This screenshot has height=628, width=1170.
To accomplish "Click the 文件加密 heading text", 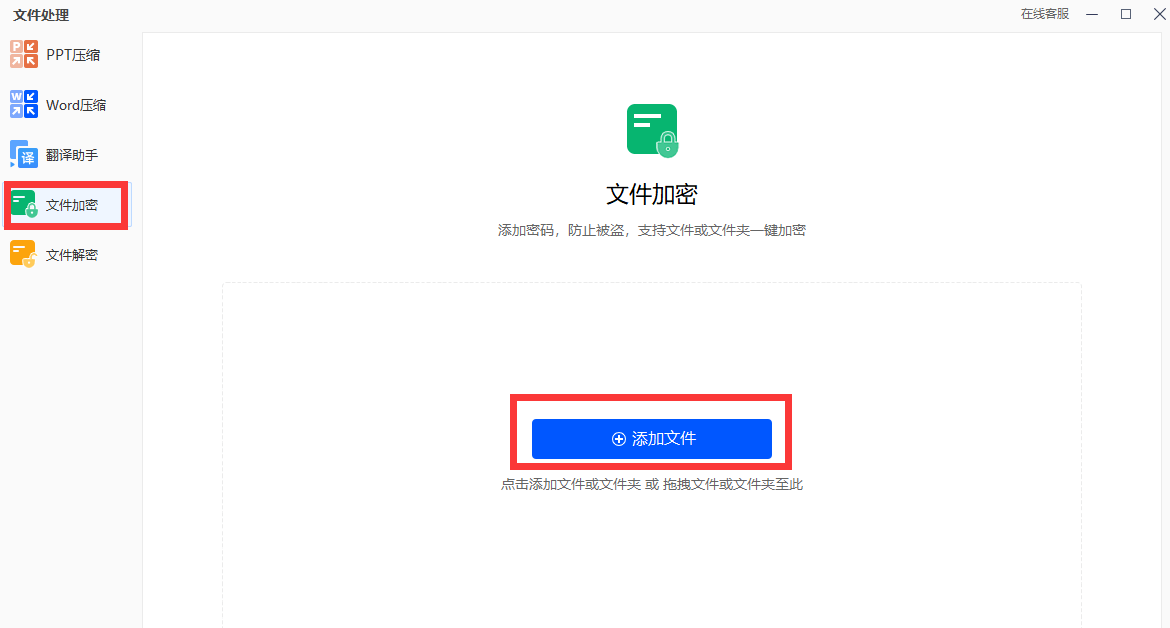I will tap(651, 195).
